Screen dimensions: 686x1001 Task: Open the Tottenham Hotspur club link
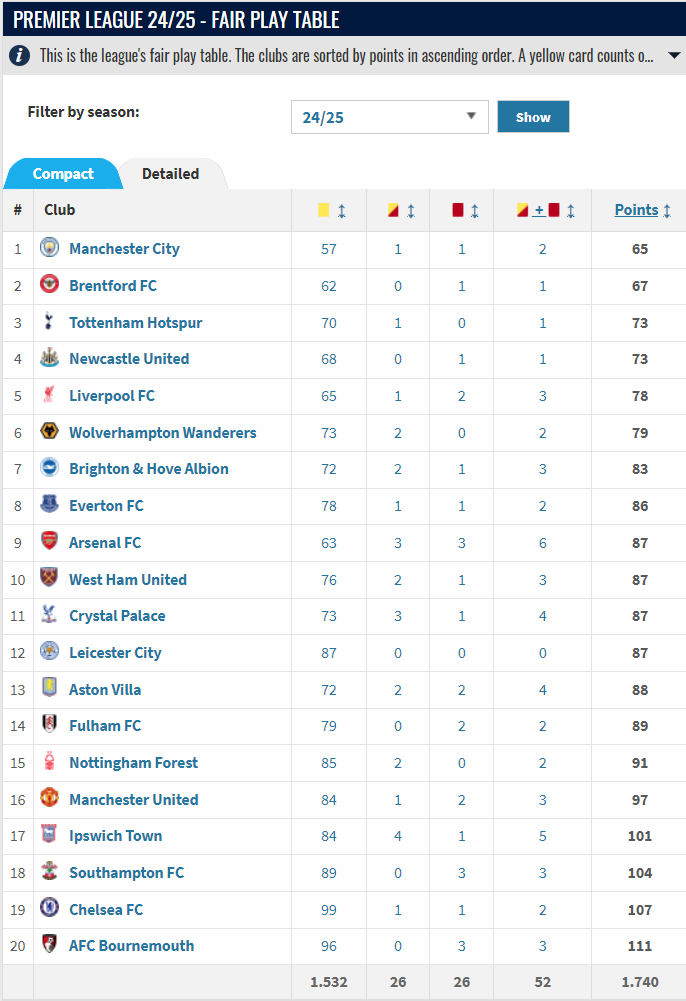click(135, 322)
